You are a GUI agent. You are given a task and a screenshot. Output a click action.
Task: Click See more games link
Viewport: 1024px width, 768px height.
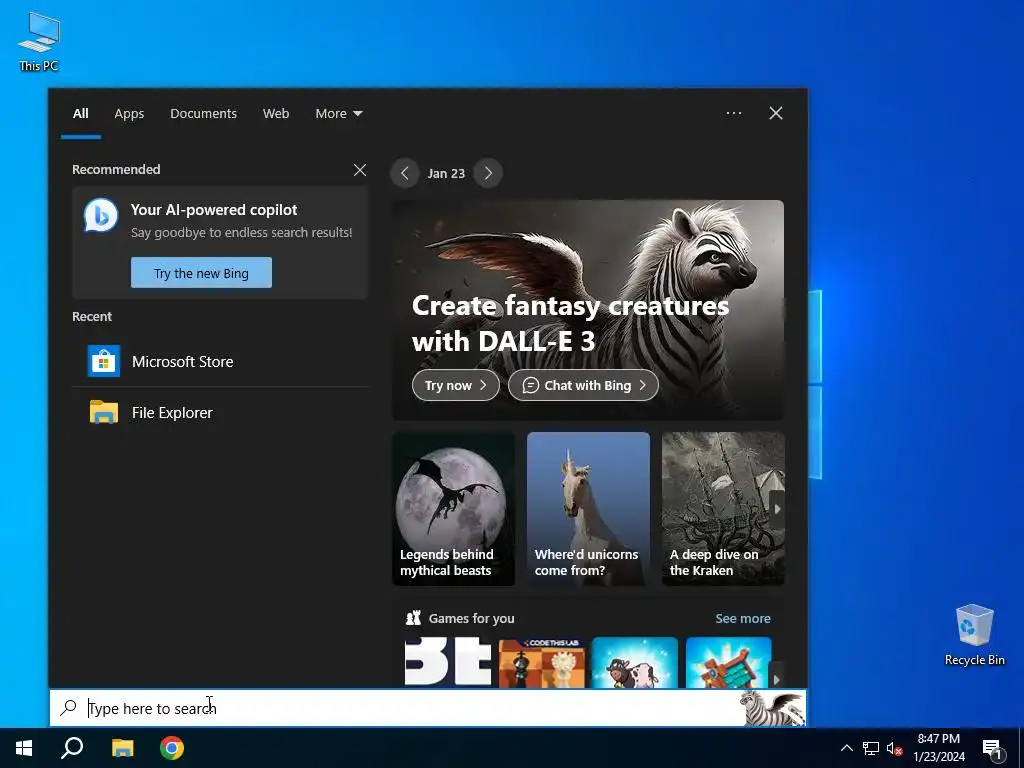coord(743,618)
